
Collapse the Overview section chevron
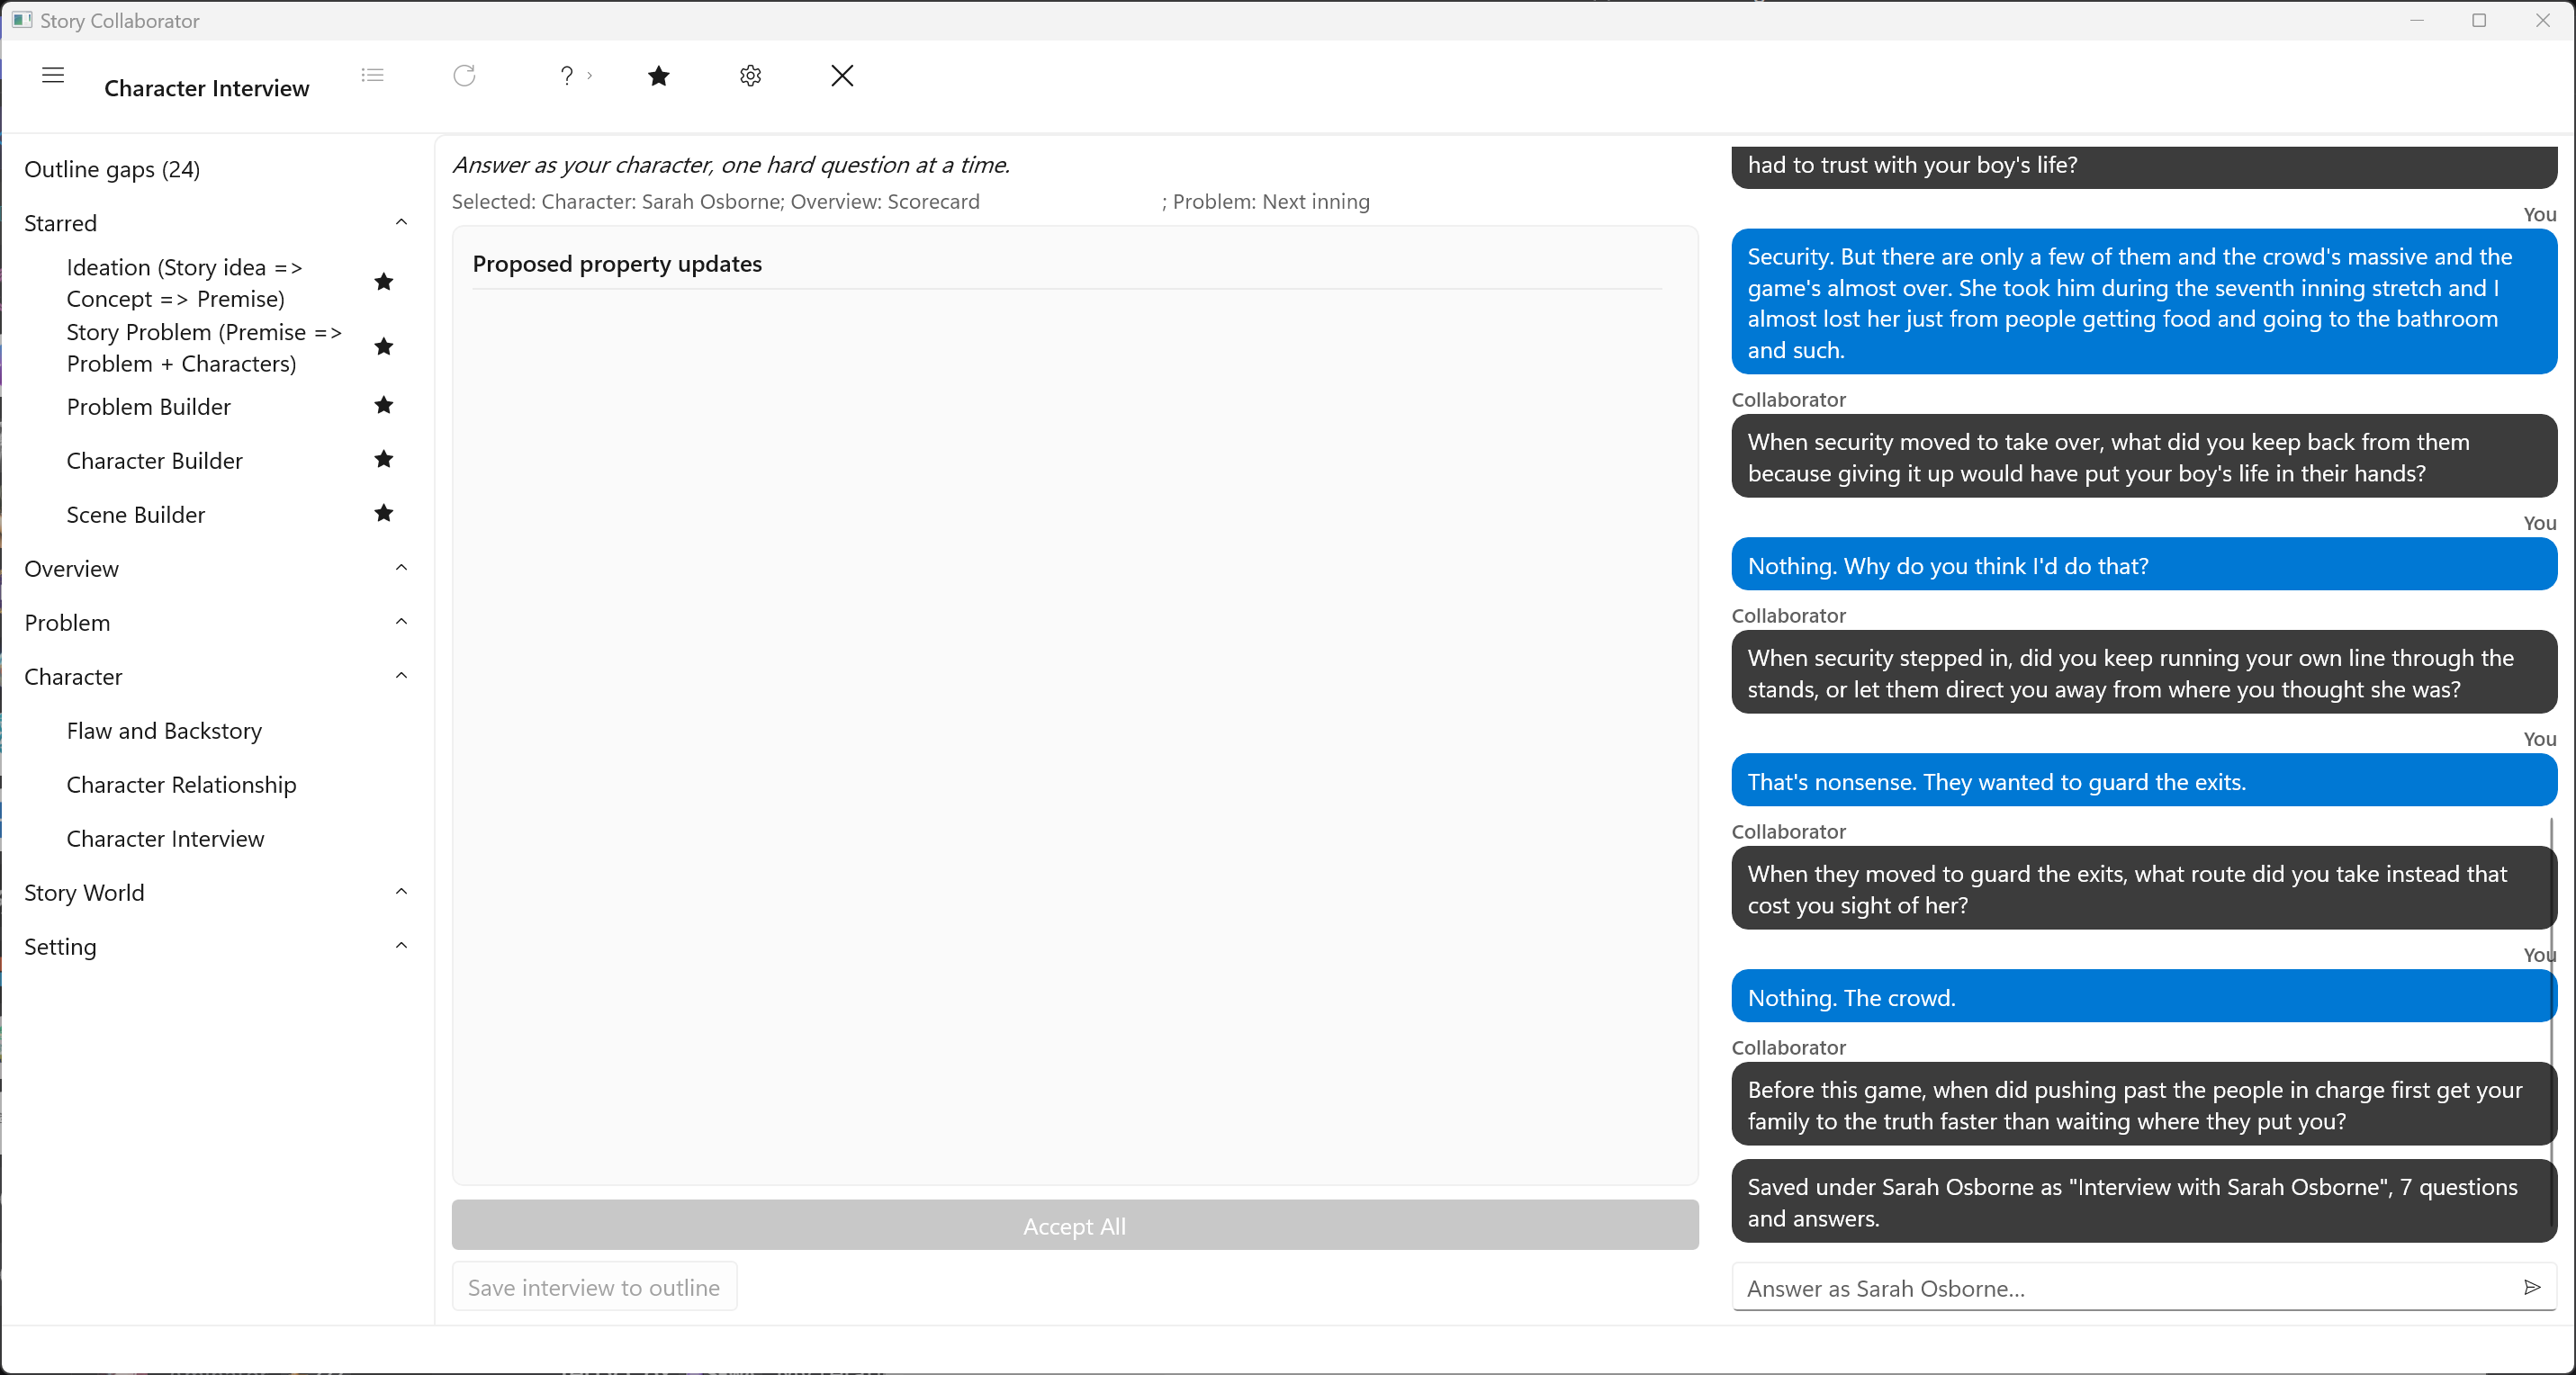[402, 568]
